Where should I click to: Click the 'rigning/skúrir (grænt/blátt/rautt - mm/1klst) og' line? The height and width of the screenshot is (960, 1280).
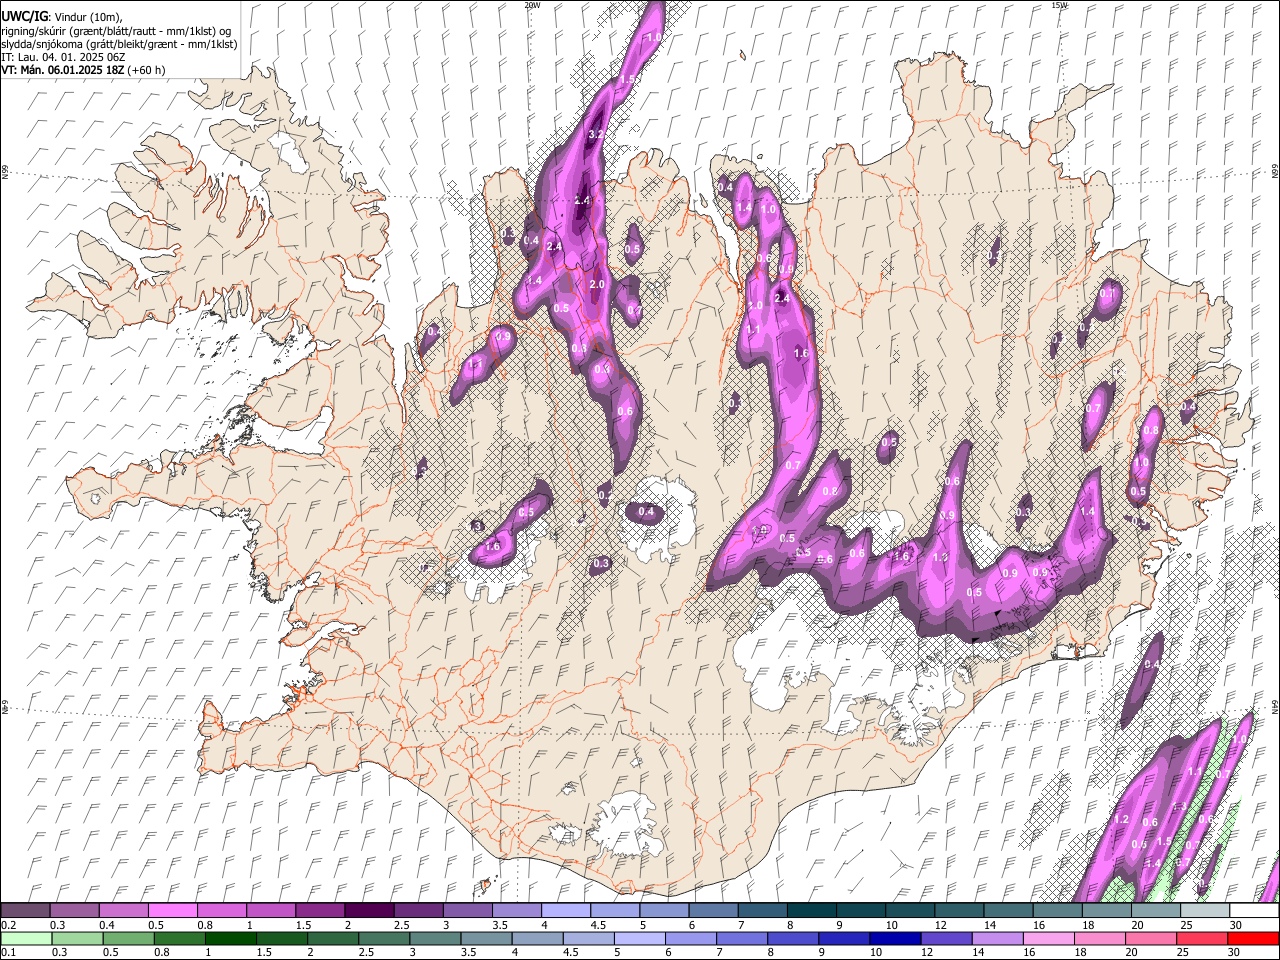116,30
